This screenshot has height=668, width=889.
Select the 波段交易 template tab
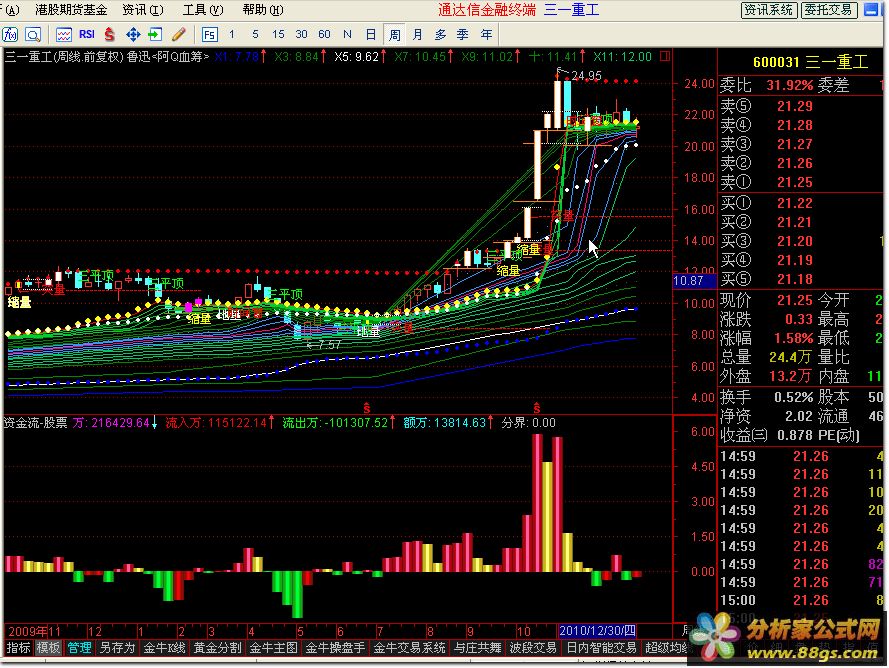tap(534, 648)
